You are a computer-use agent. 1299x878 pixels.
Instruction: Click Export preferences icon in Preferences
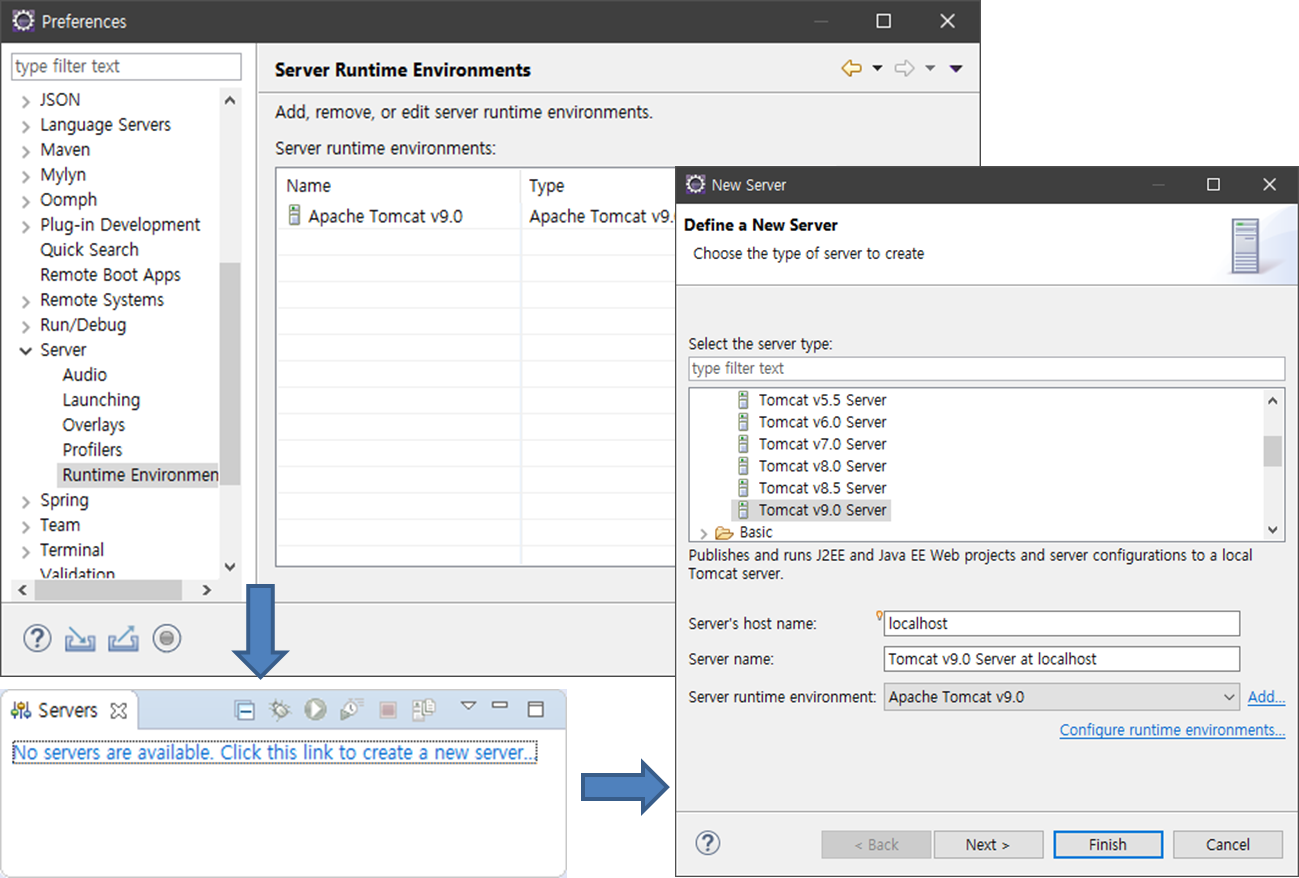click(x=123, y=638)
